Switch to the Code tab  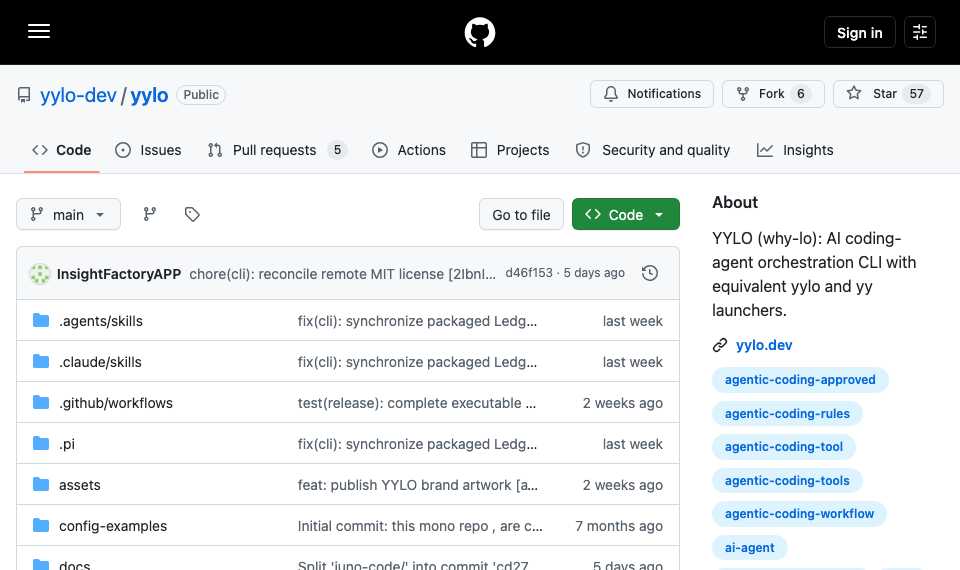pyautogui.click(x=62, y=150)
